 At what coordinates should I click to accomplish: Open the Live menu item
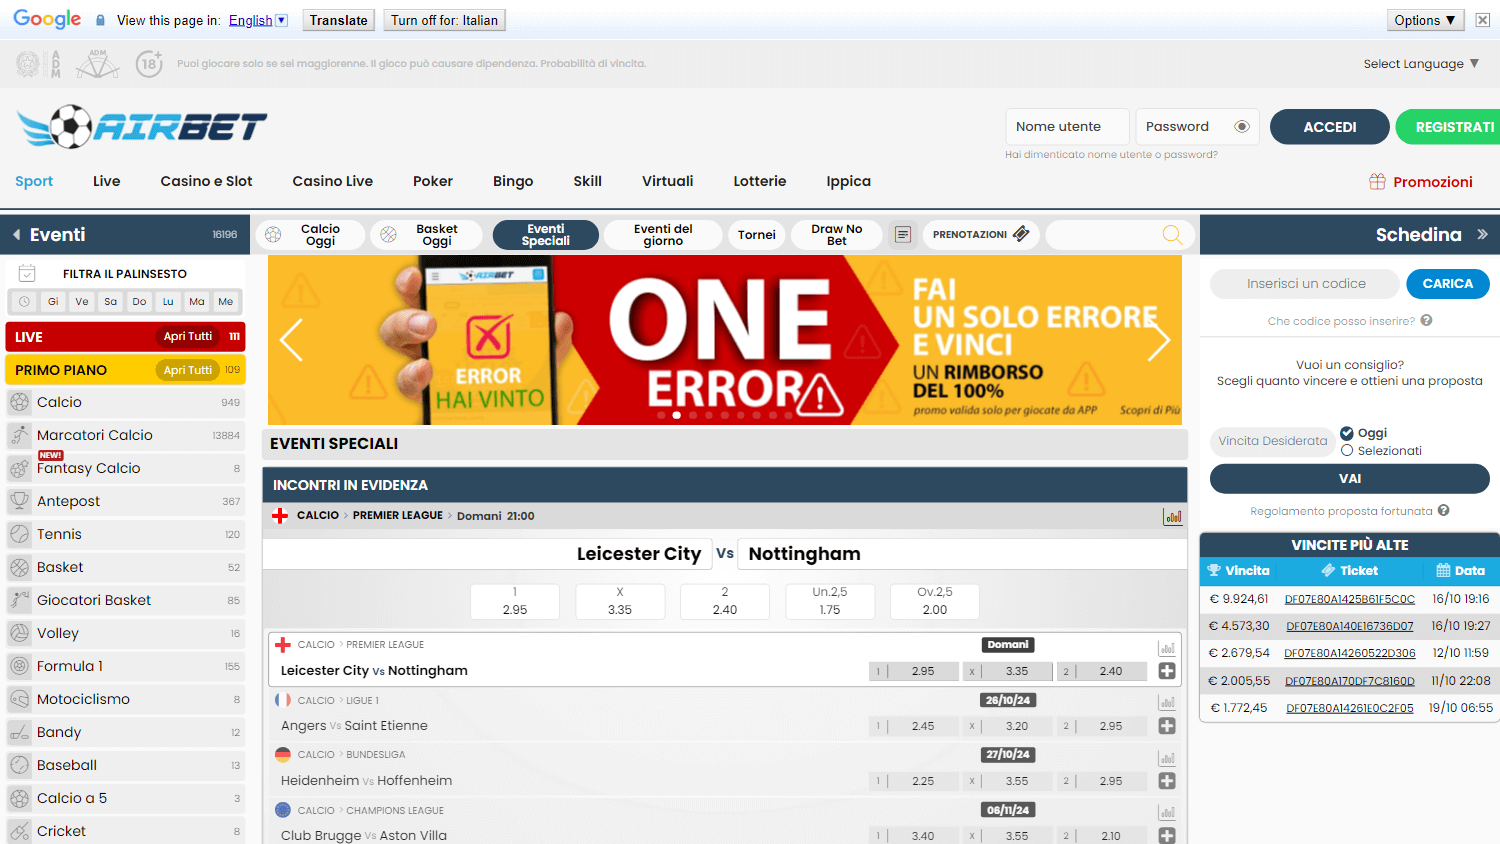coord(106,181)
